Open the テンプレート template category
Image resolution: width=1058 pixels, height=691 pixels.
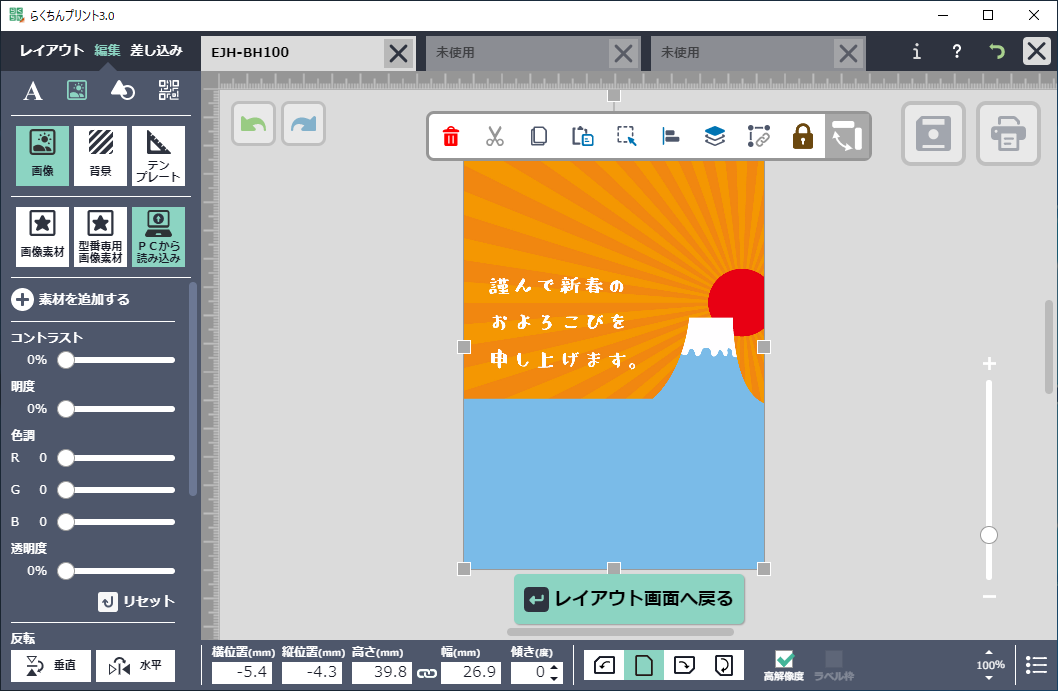(159, 156)
